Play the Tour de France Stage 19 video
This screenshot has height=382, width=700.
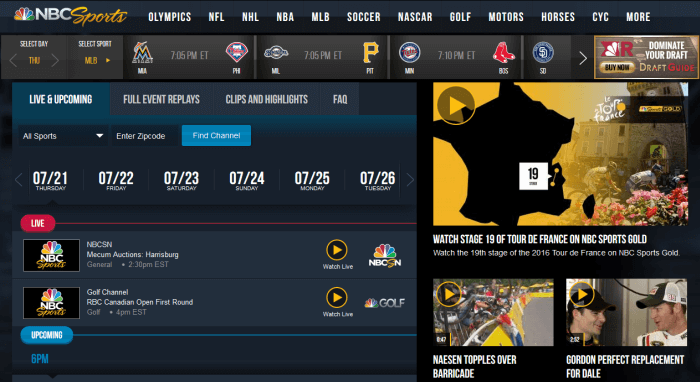point(456,105)
